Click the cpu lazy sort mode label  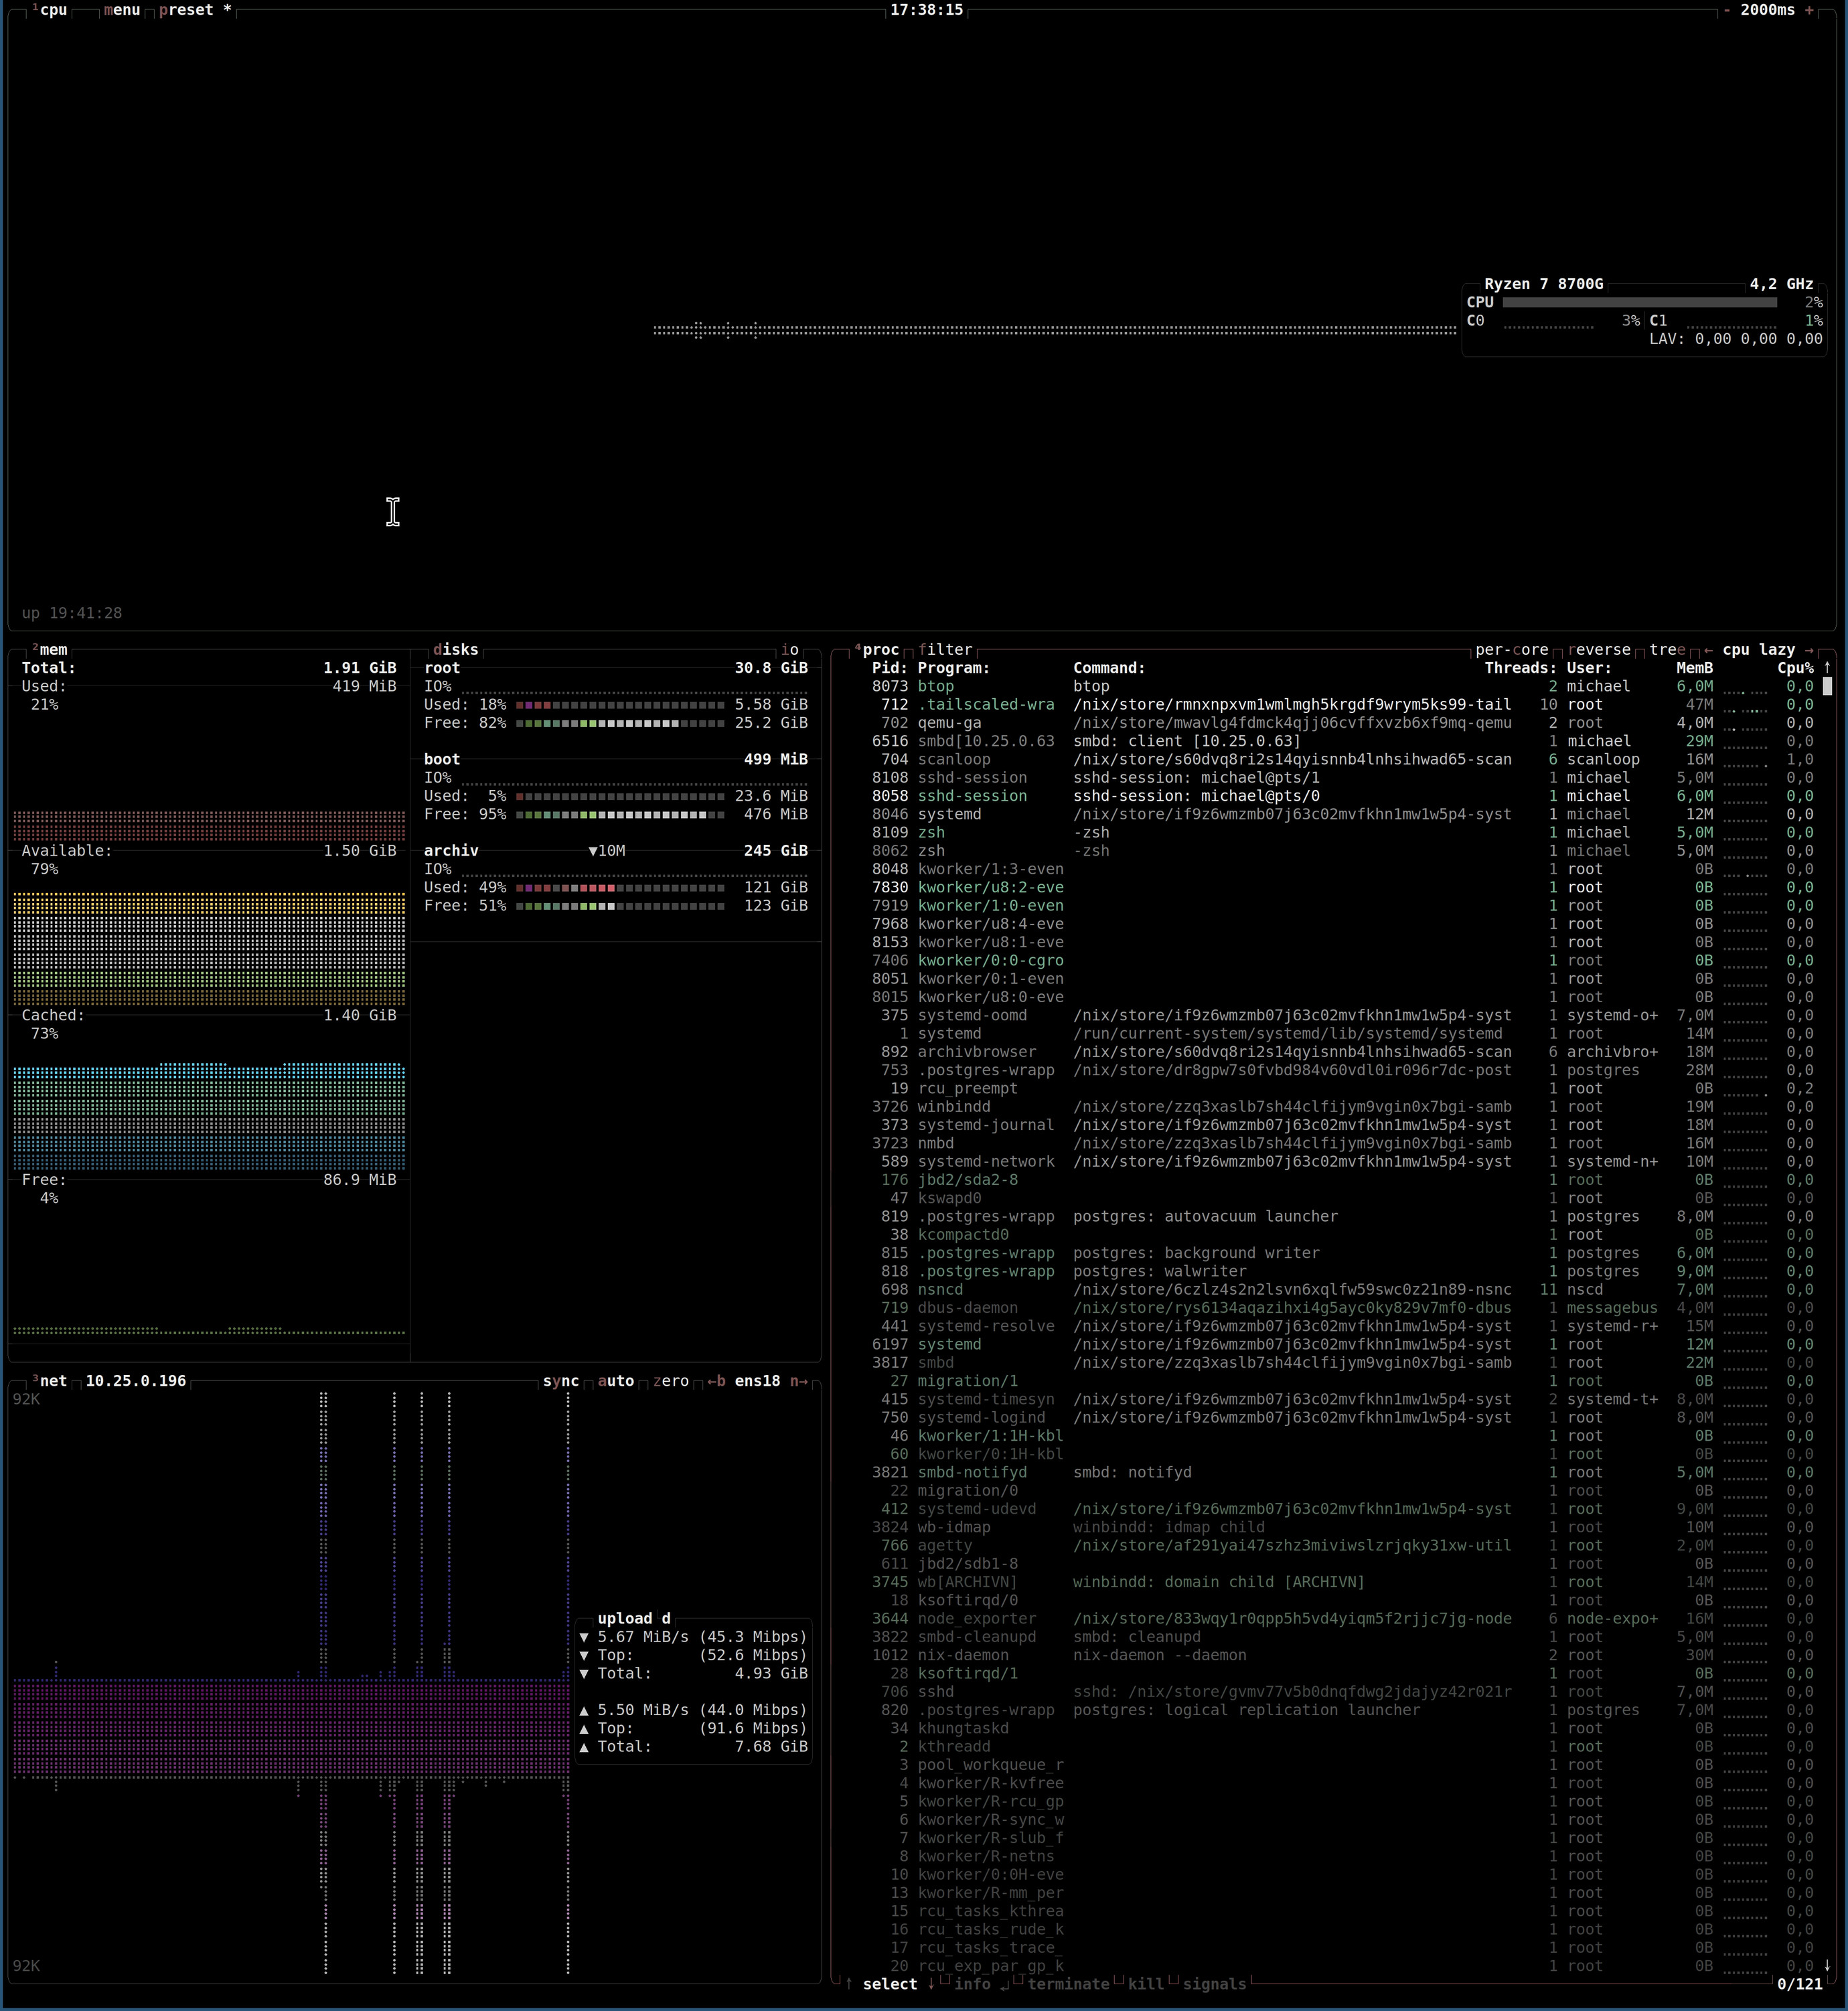pyautogui.click(x=1759, y=650)
